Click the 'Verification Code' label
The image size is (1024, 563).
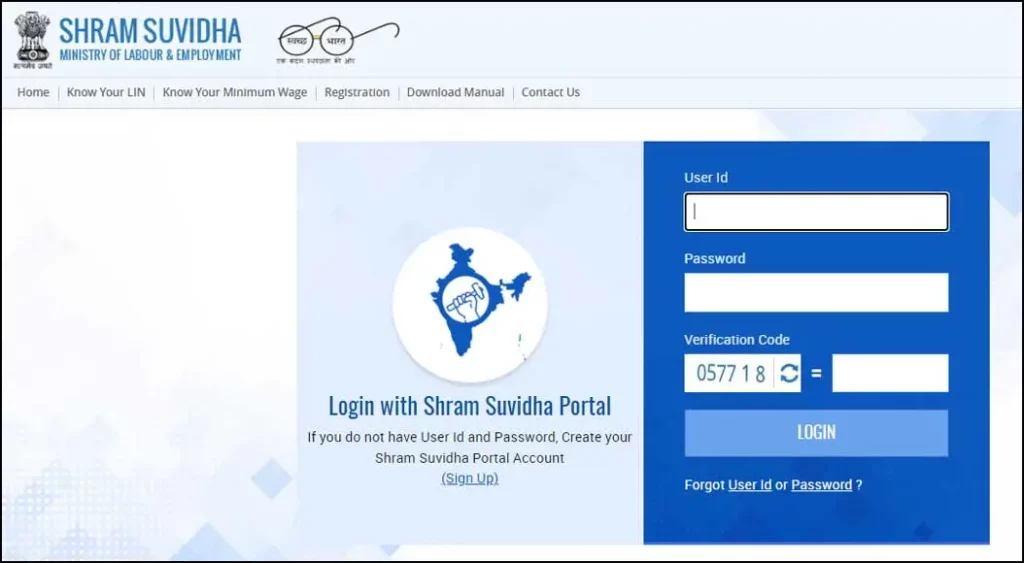coord(737,340)
